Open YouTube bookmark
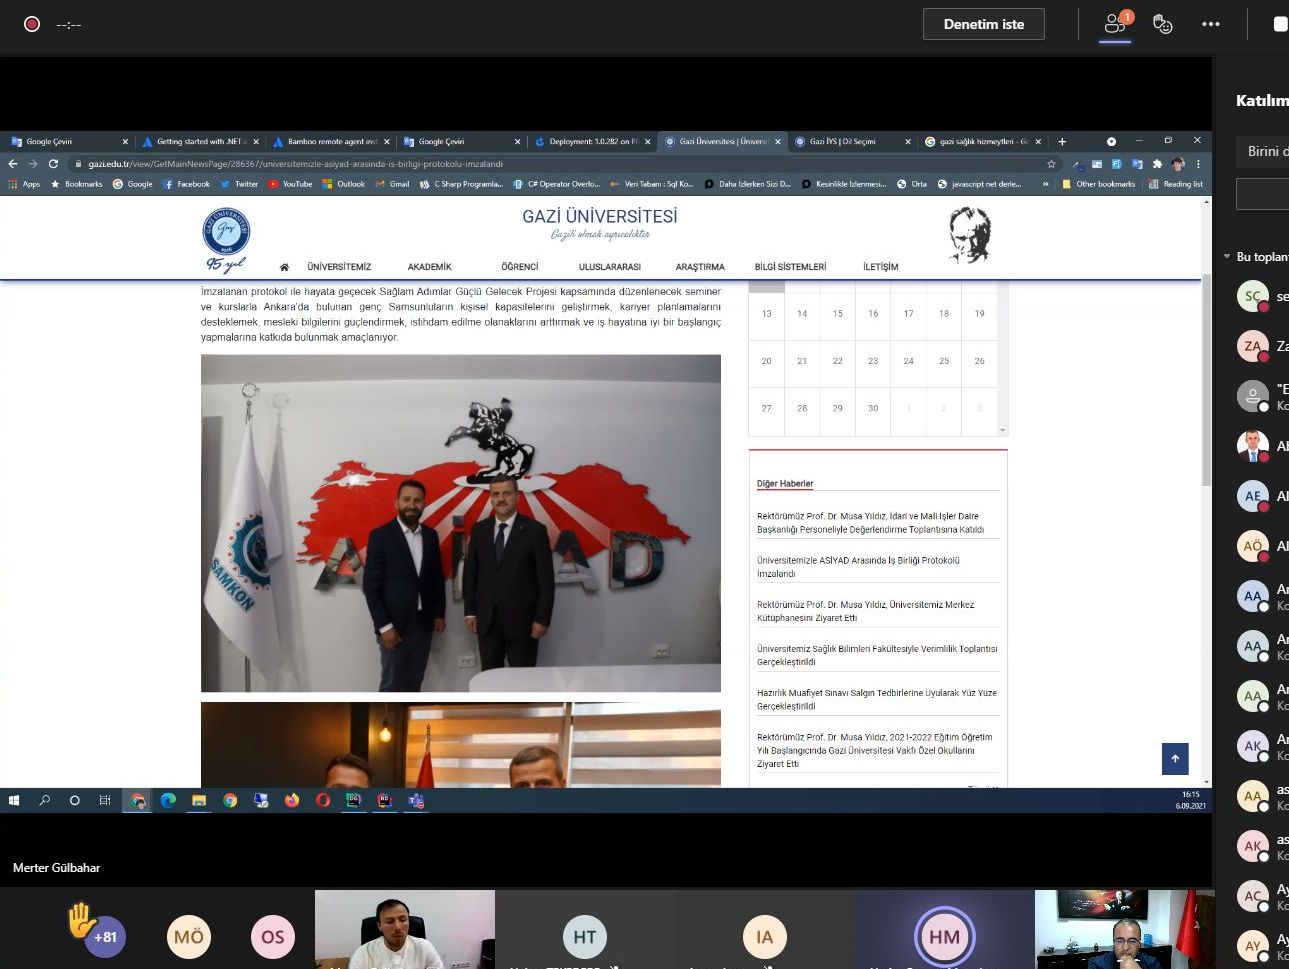This screenshot has height=969, width=1289. [290, 184]
